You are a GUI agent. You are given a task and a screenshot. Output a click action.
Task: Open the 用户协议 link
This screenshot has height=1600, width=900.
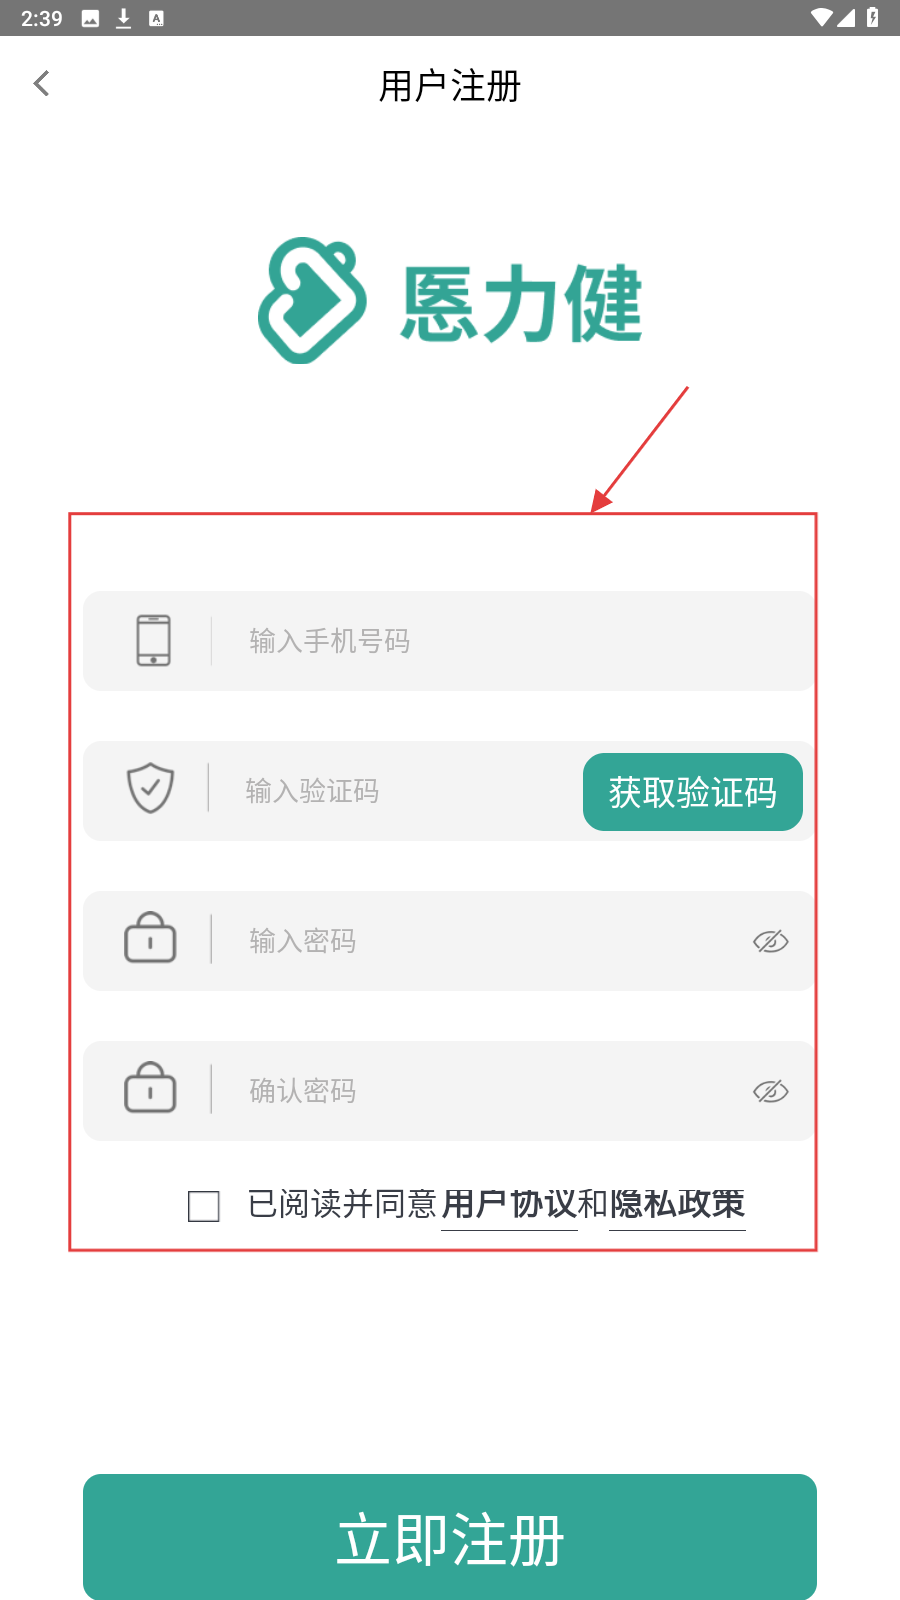click(x=509, y=1204)
